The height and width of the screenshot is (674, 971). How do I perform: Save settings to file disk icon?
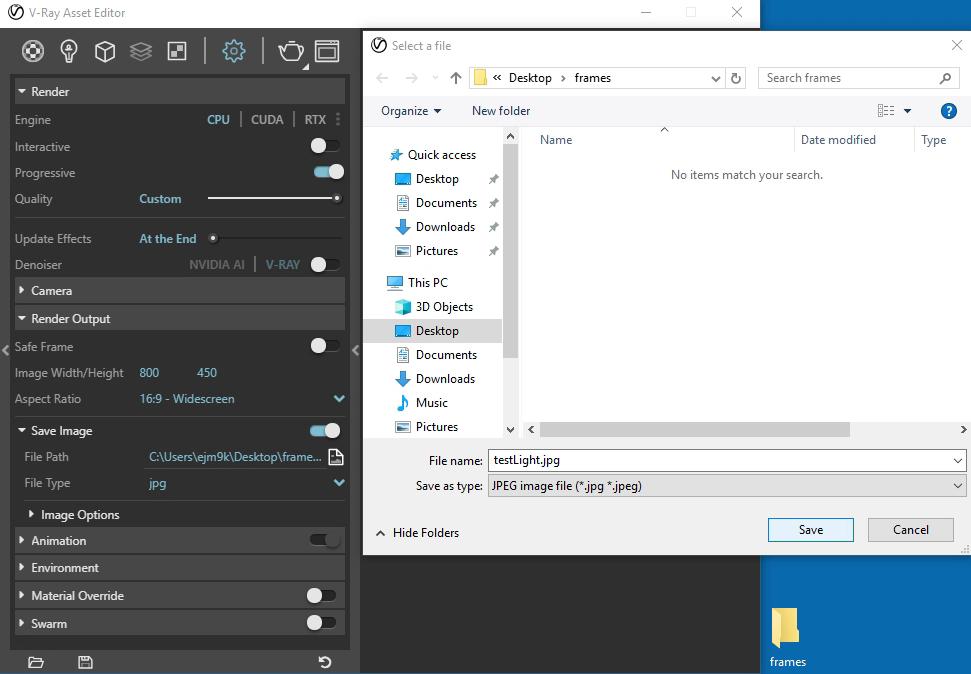85,662
